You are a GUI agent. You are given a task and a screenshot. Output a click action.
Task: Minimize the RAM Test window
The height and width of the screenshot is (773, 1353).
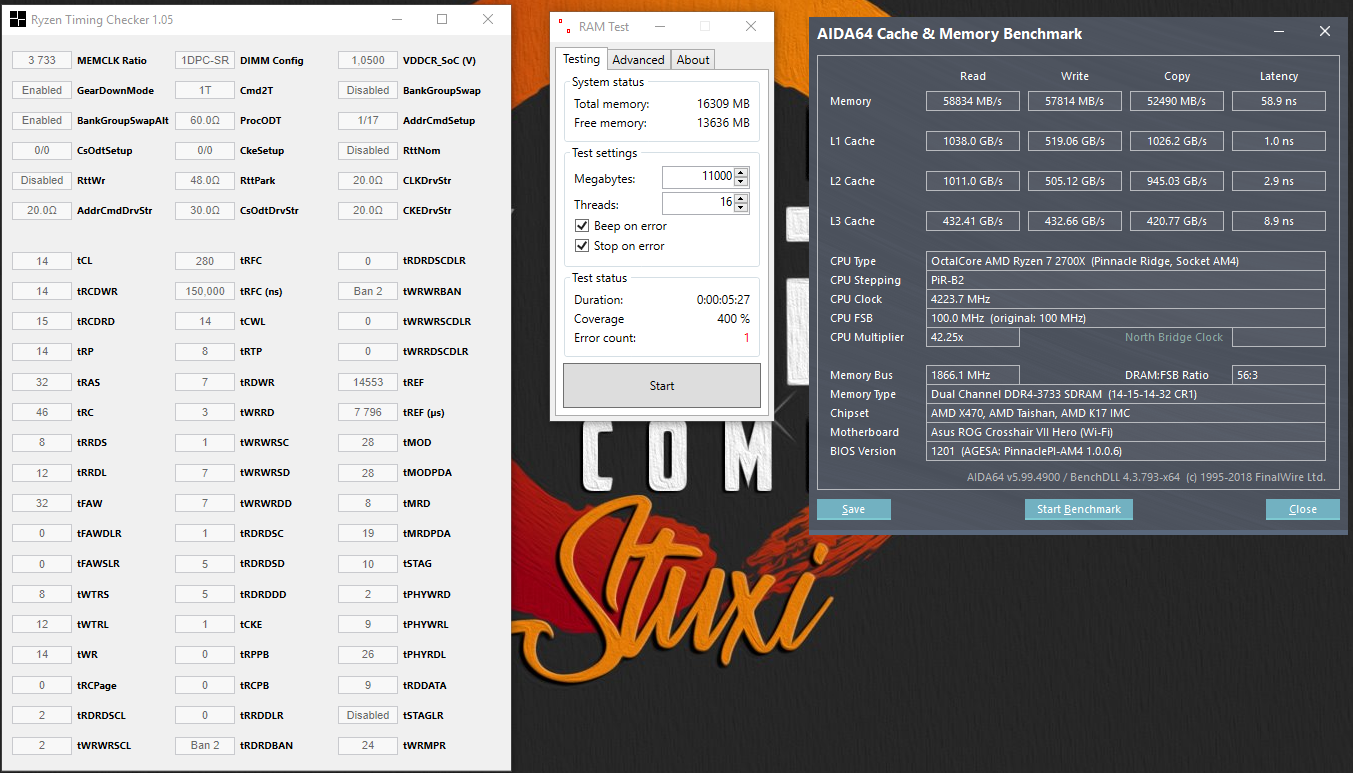click(660, 27)
